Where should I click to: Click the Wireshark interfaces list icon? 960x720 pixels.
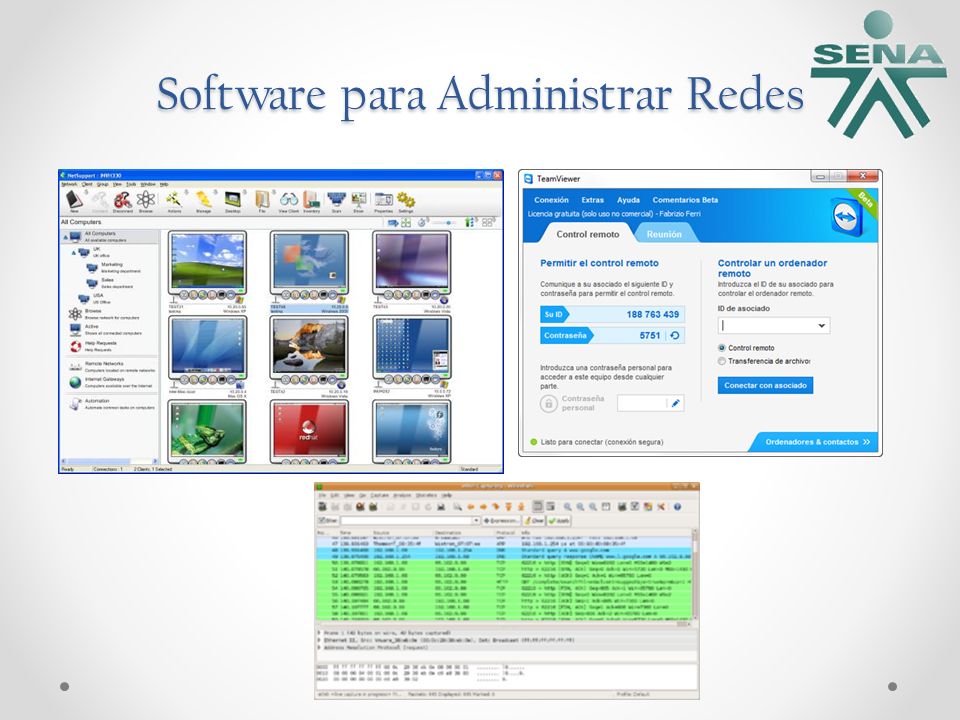point(323,507)
